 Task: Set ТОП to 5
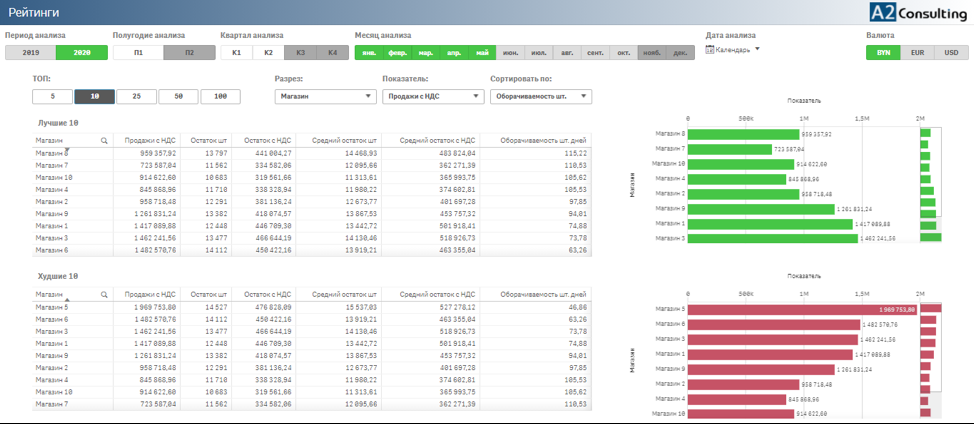tap(52, 96)
